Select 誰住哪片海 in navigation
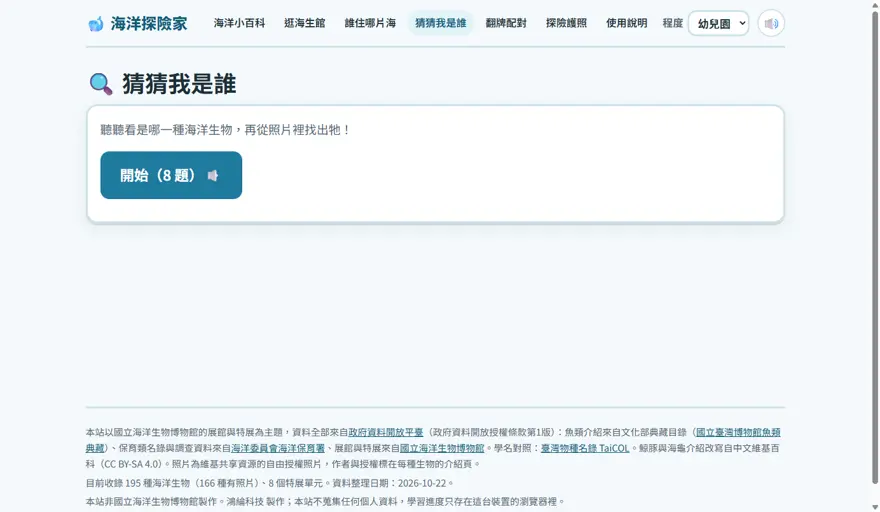 [x=370, y=23]
